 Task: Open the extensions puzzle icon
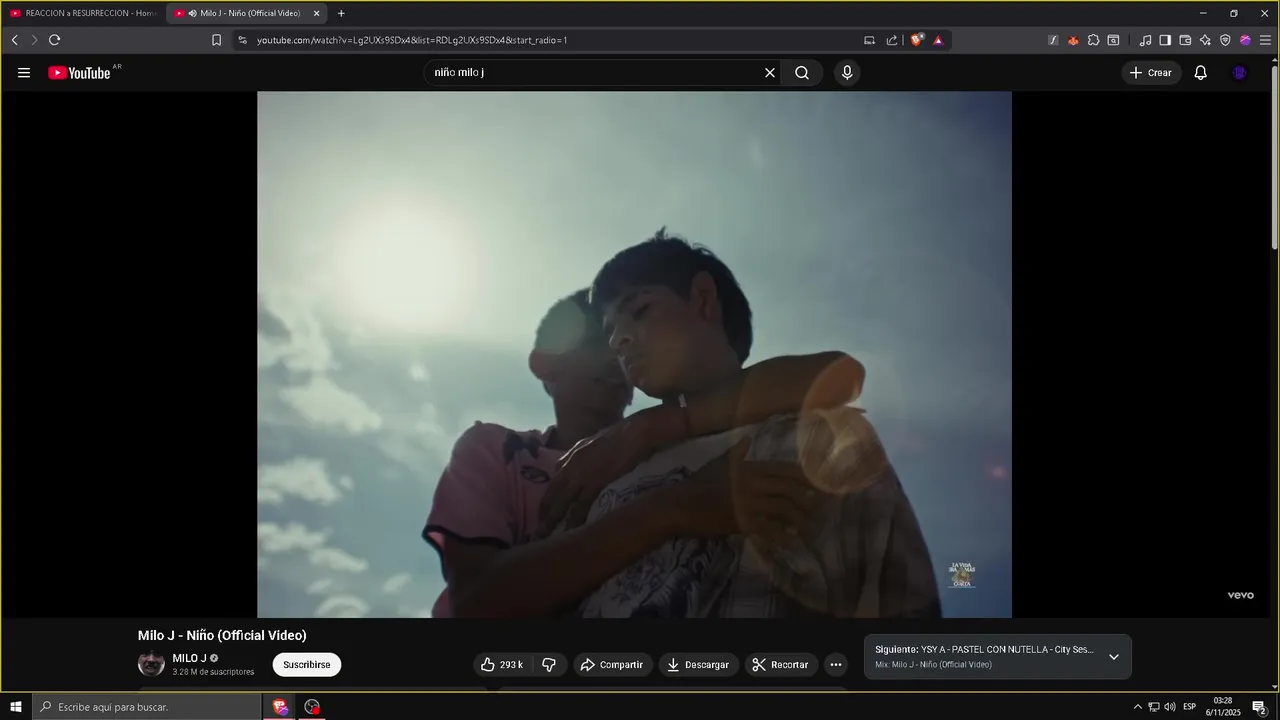[x=1093, y=40]
